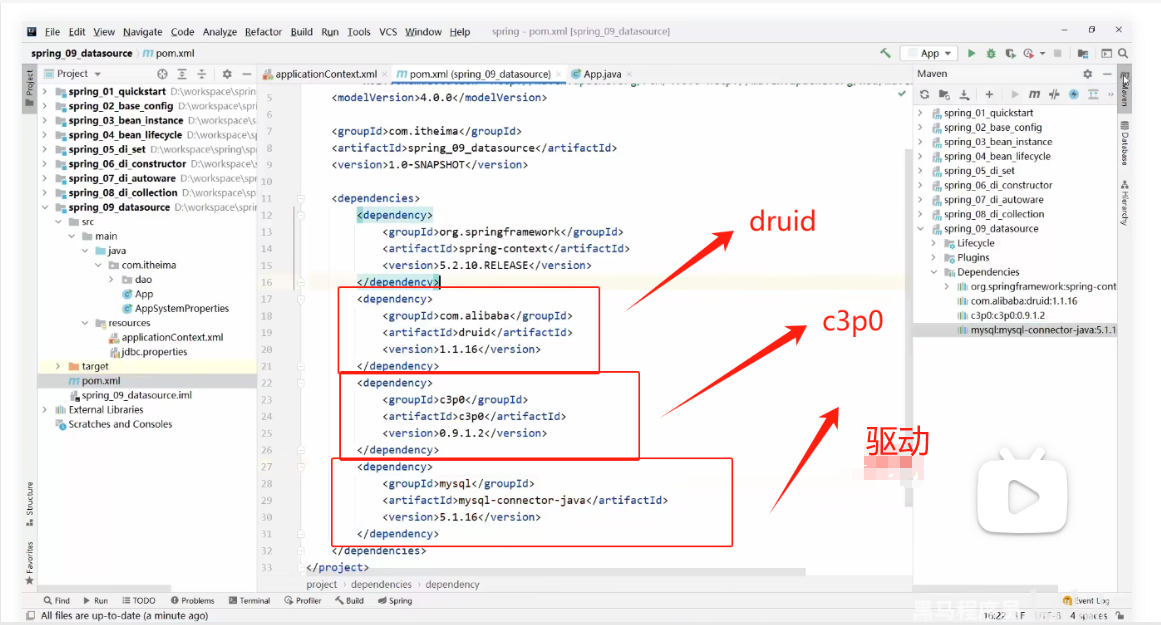Expand Plugins node in Maven panel
The width and height of the screenshot is (1161, 625).
934,258
